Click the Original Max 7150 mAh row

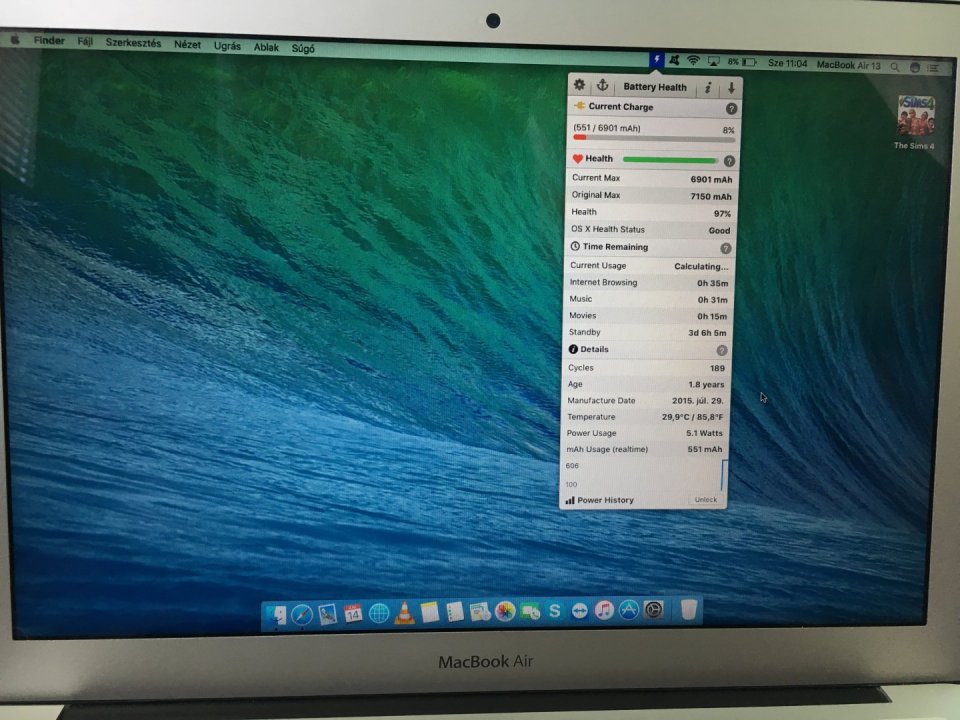coord(651,195)
